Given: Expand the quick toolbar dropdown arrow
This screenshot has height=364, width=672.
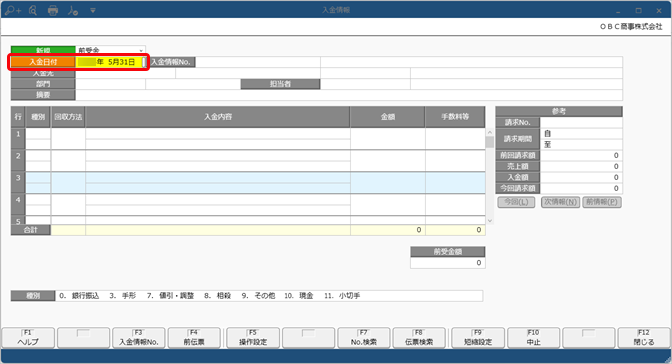Looking at the screenshot, I should tap(93, 10).
